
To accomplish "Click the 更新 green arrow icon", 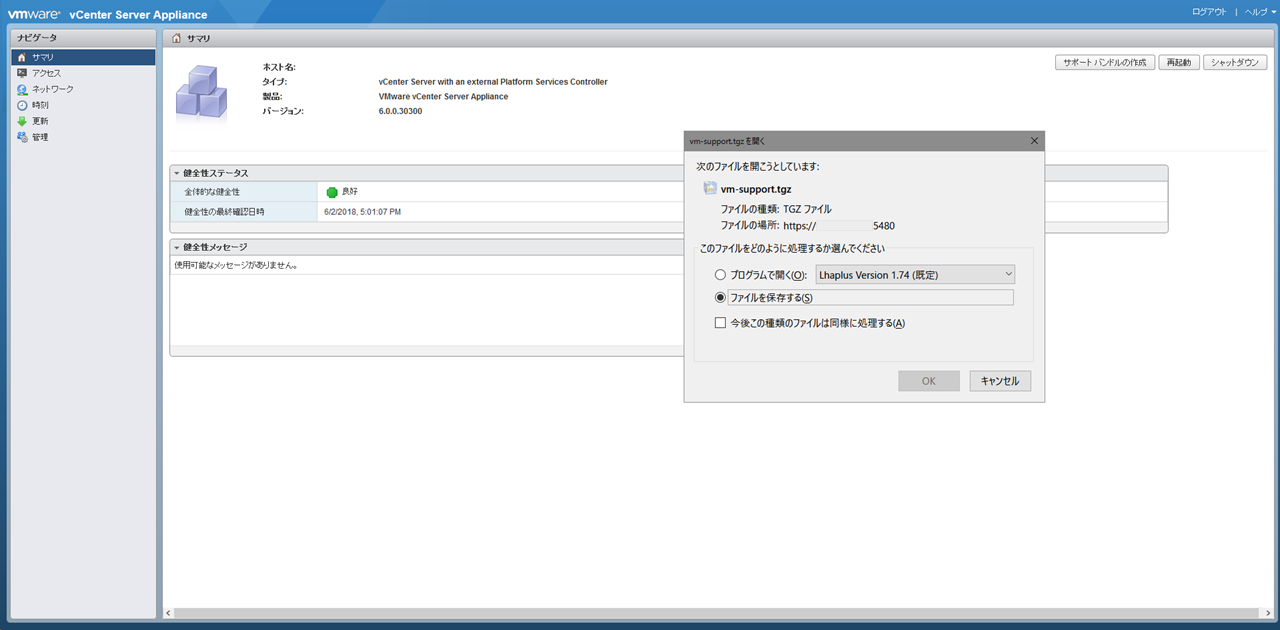I will 22,121.
